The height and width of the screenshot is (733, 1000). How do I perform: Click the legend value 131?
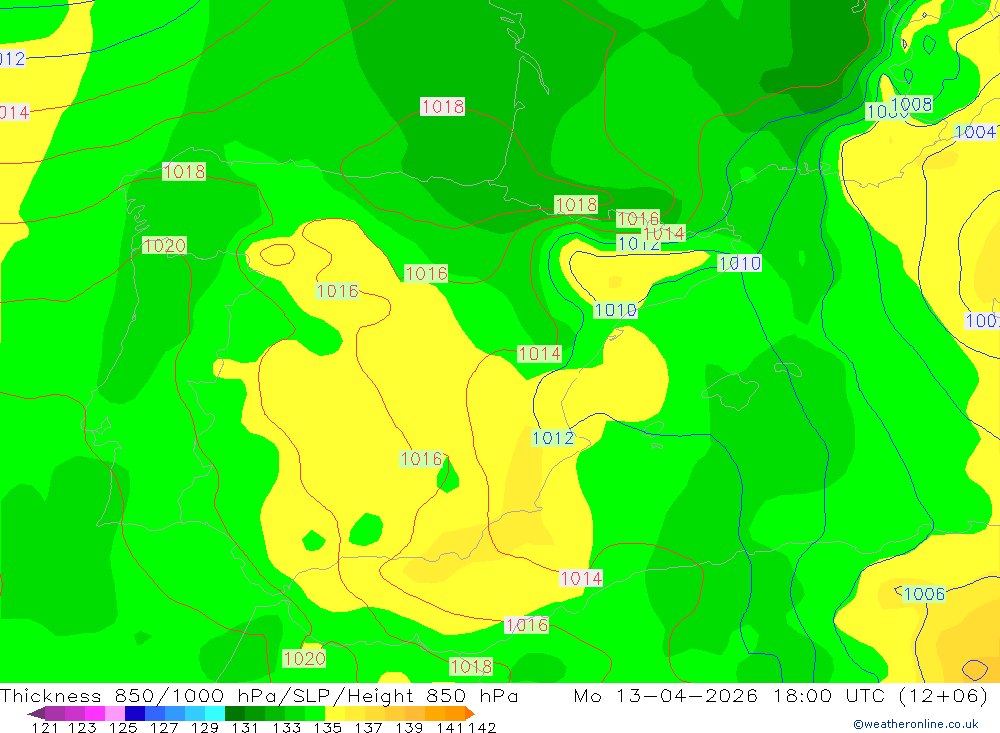click(245, 727)
